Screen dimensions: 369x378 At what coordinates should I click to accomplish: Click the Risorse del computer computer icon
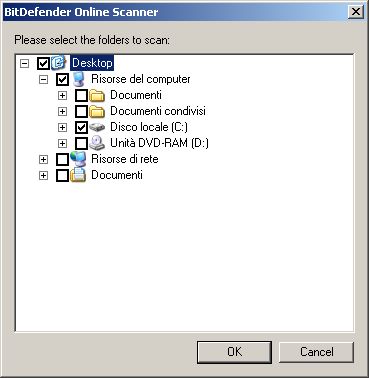(78, 79)
